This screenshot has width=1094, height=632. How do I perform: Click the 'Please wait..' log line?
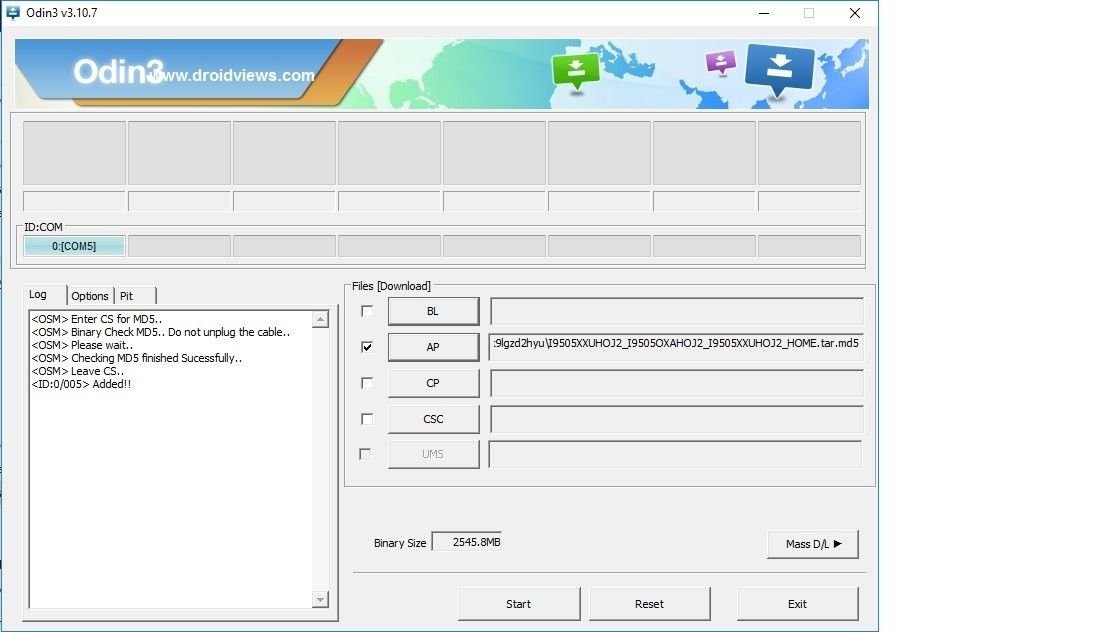click(82, 345)
